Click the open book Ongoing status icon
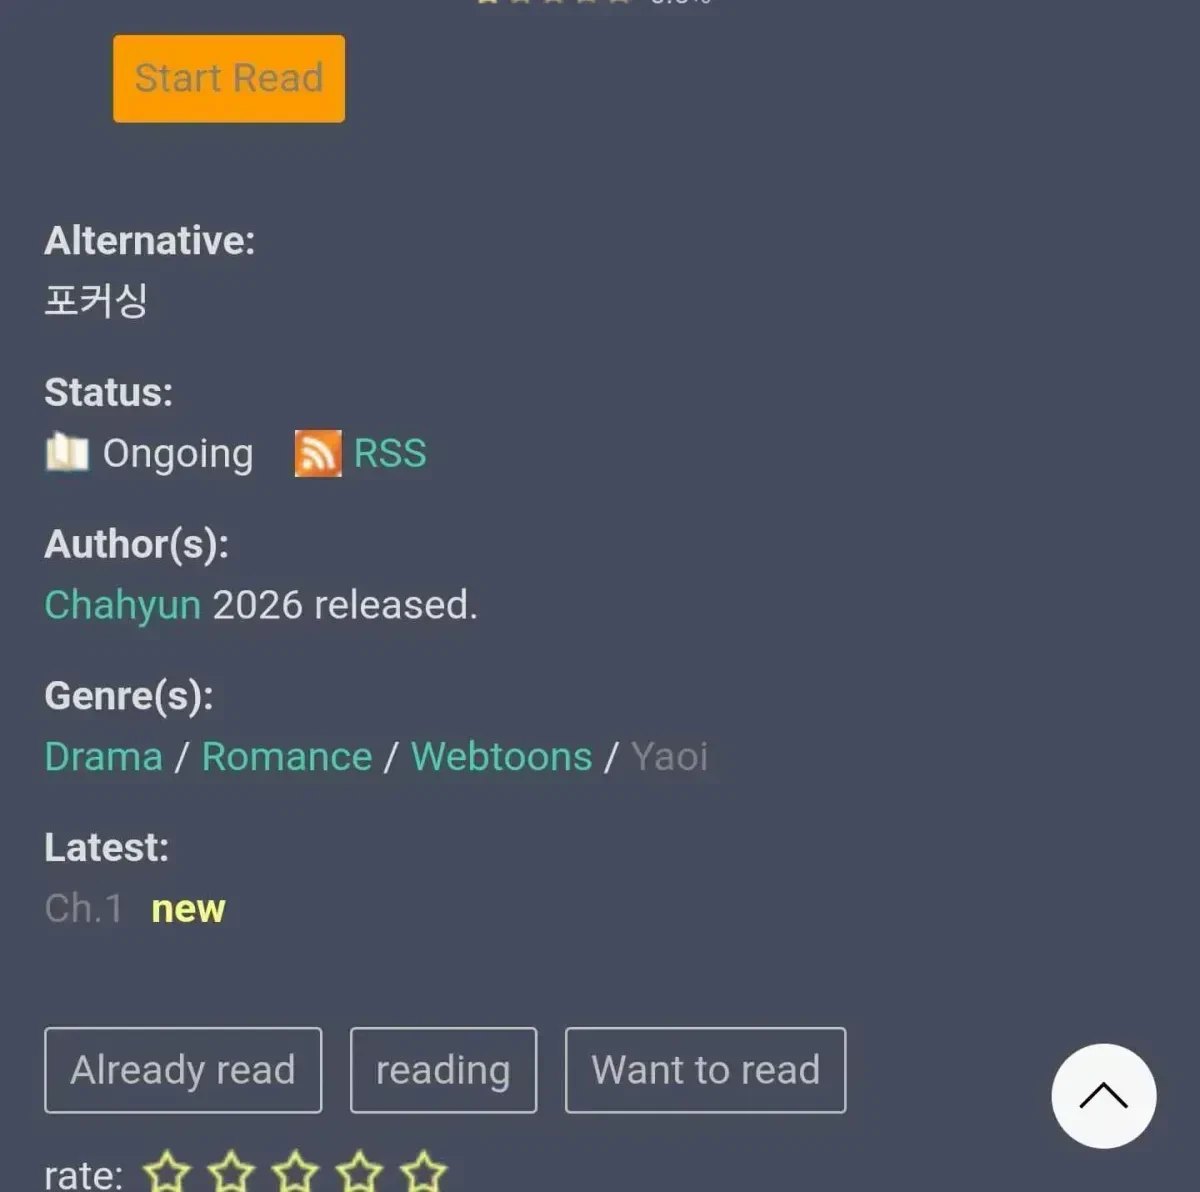Screen dimensions: 1200x1192 [67, 452]
